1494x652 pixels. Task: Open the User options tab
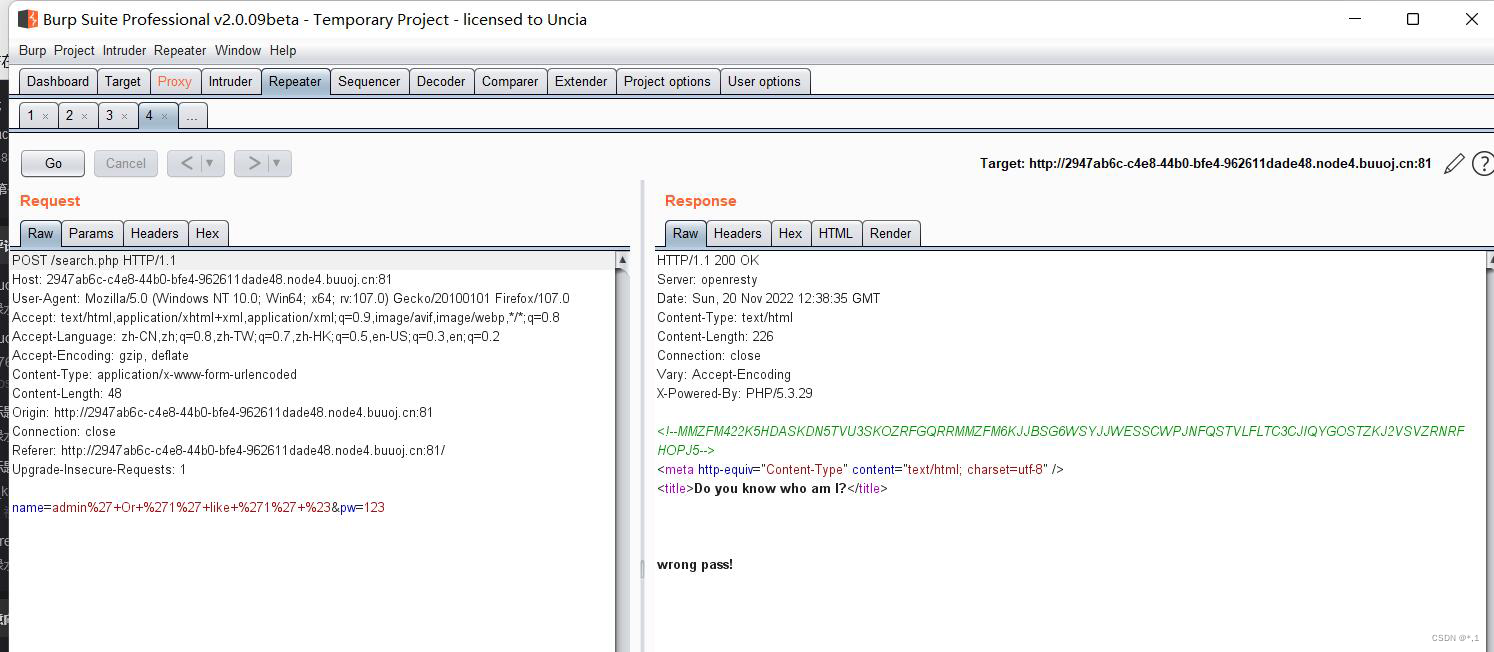(x=764, y=81)
